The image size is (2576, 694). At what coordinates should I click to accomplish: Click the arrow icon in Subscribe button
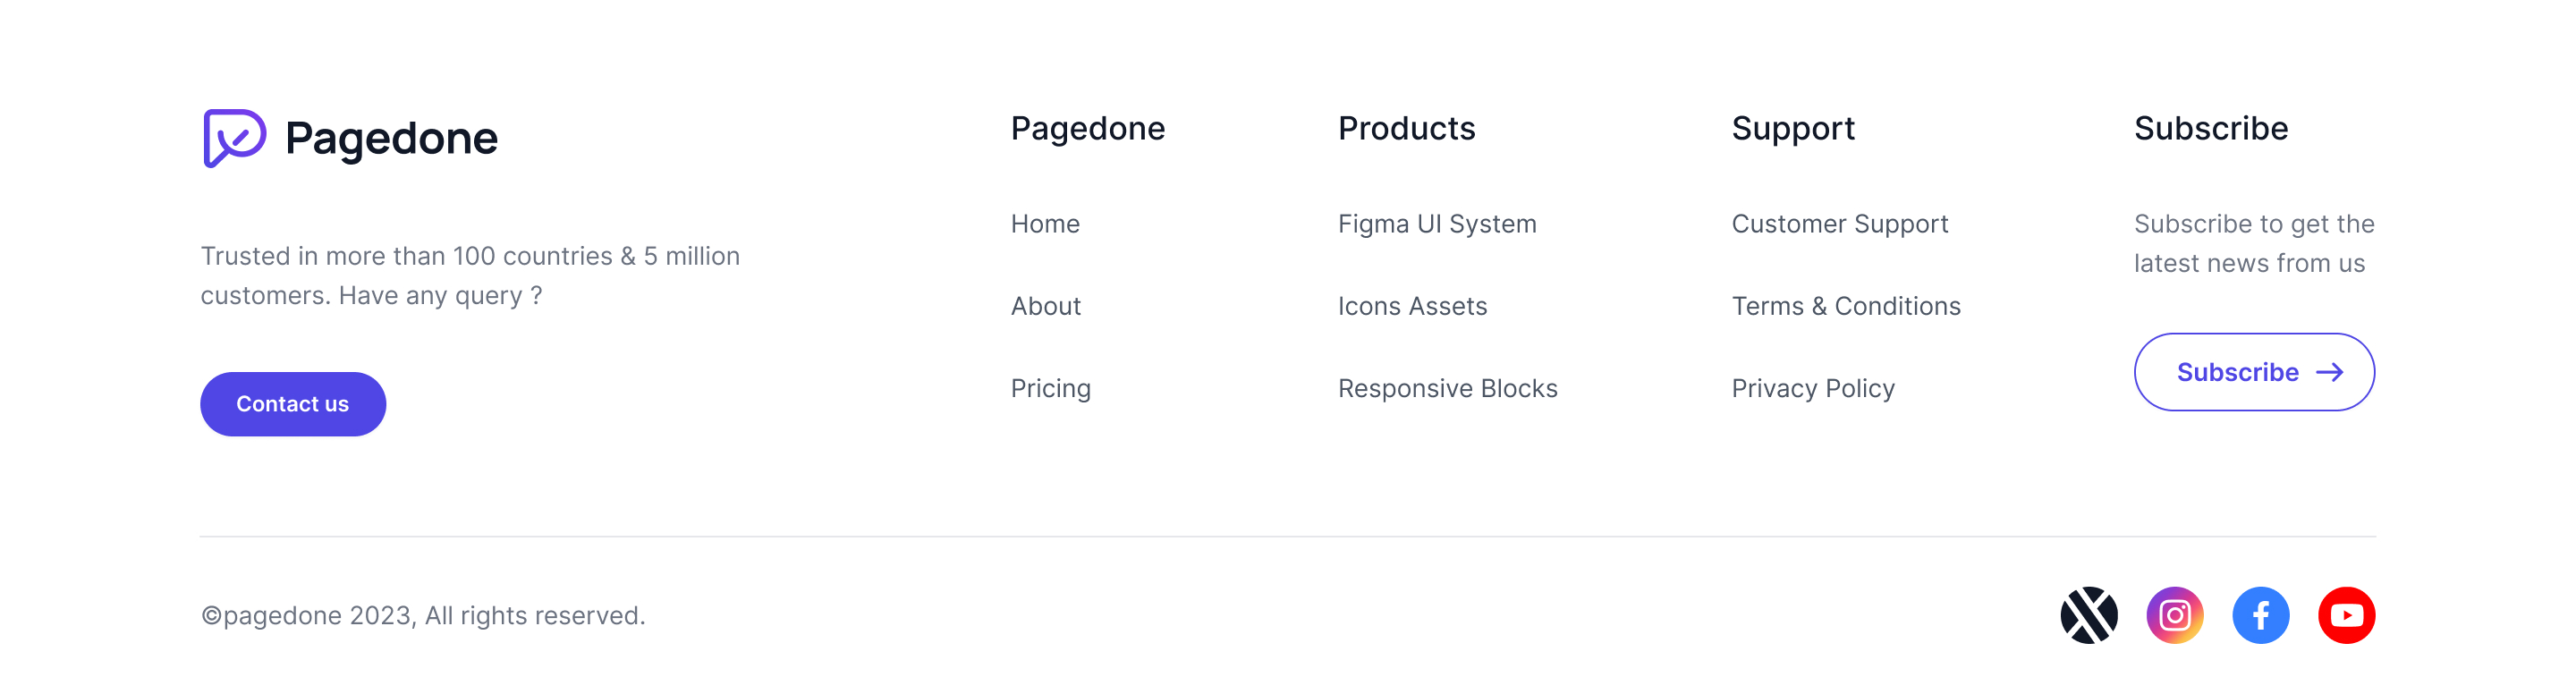pyautogui.click(x=2330, y=372)
